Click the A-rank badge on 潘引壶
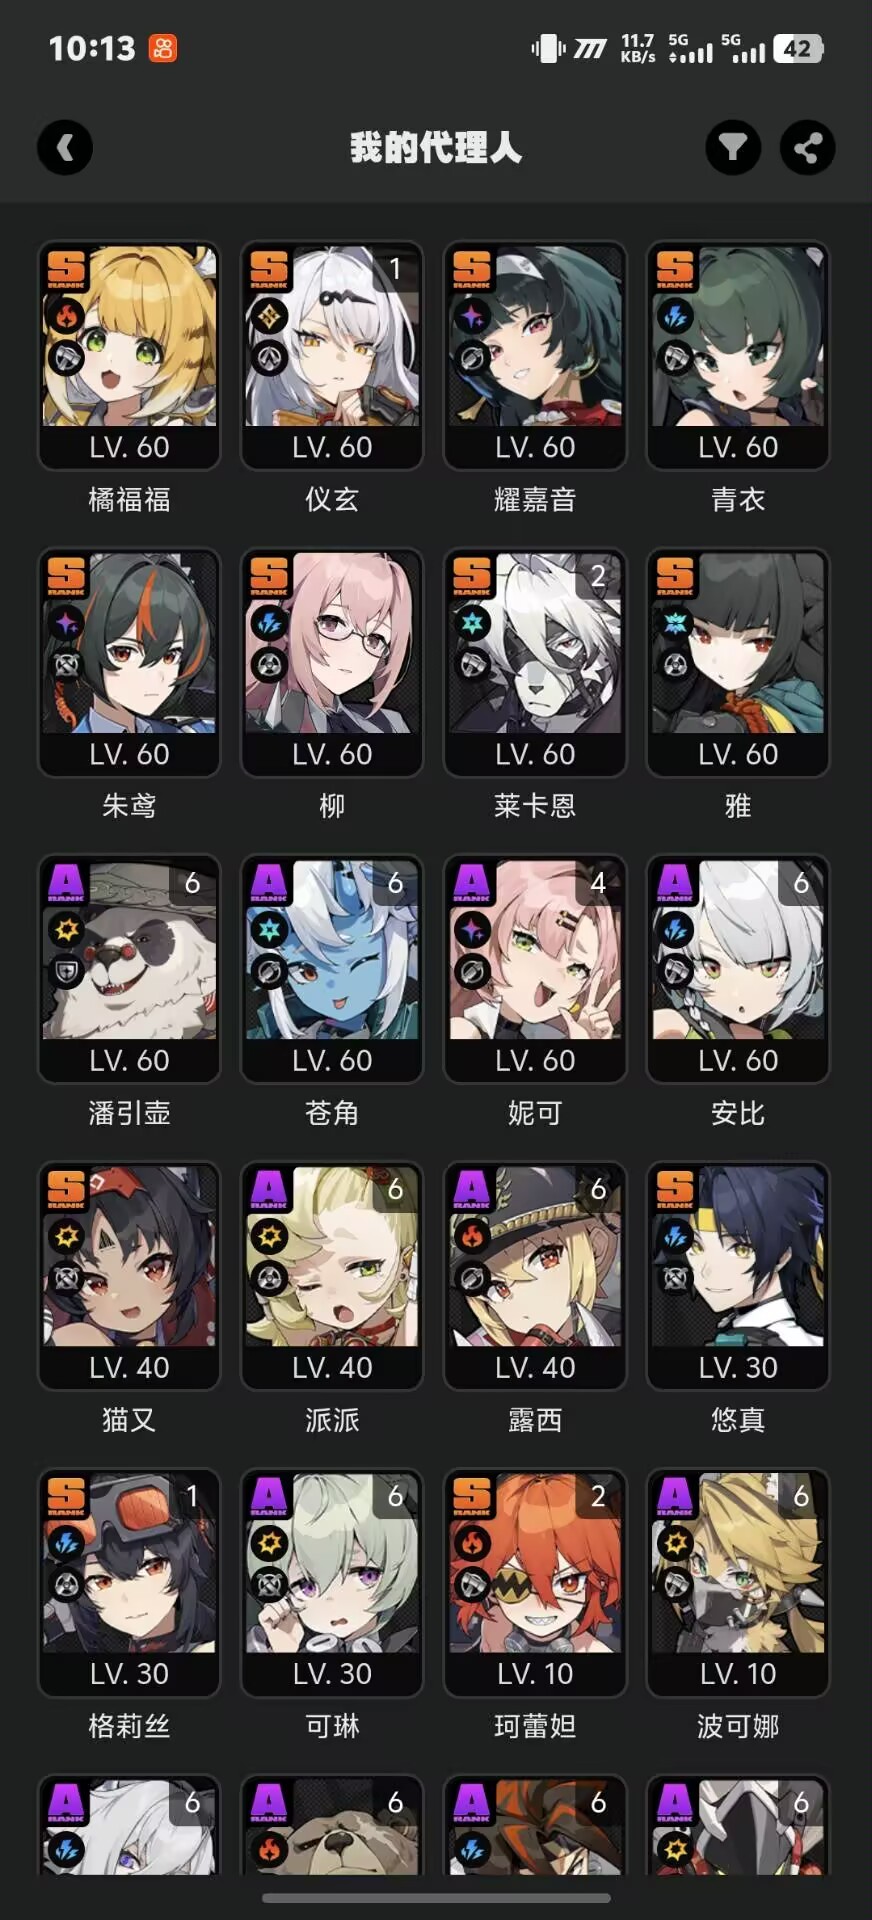 (66, 882)
